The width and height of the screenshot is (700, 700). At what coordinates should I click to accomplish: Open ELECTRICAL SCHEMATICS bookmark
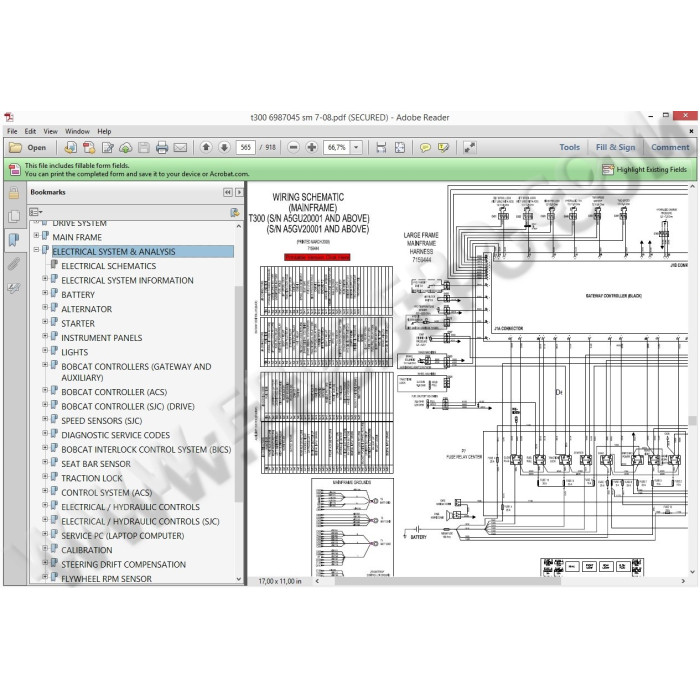108,266
